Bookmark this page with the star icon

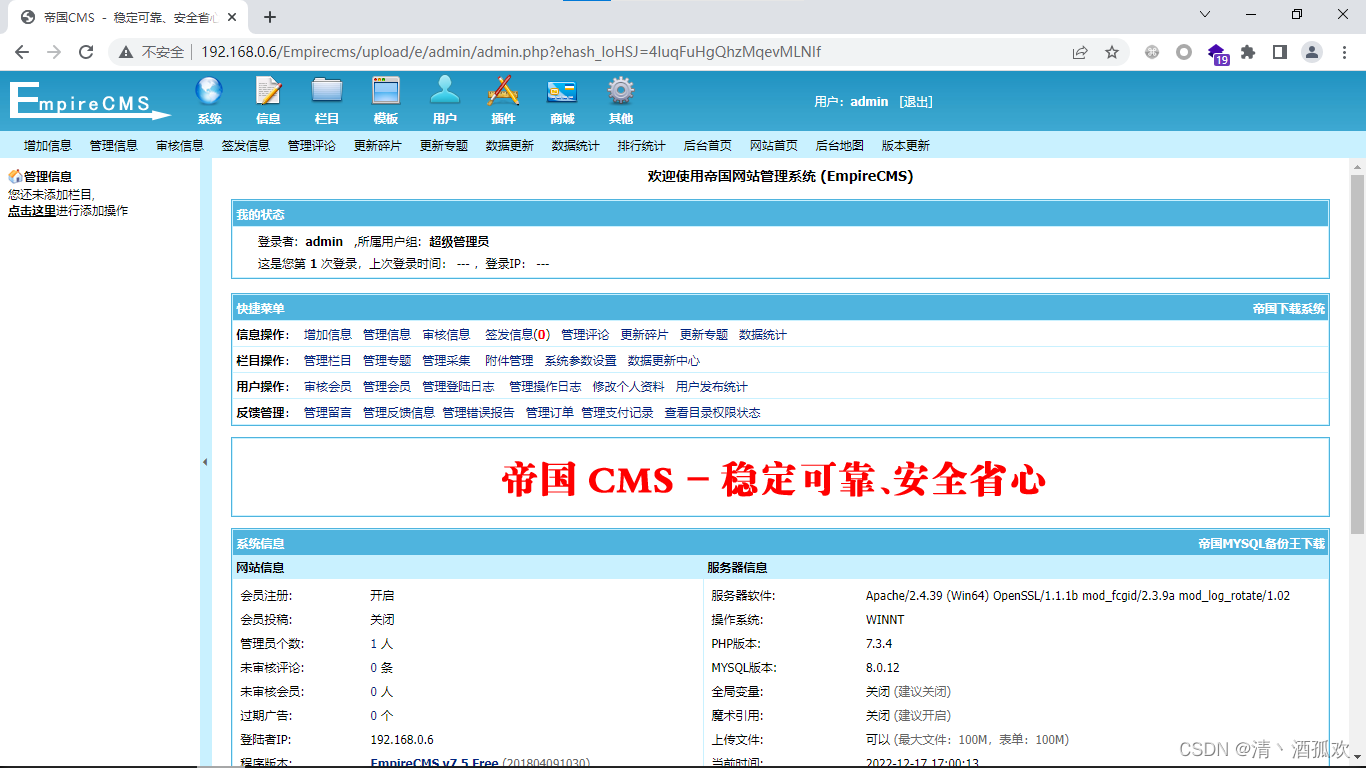click(x=1112, y=52)
